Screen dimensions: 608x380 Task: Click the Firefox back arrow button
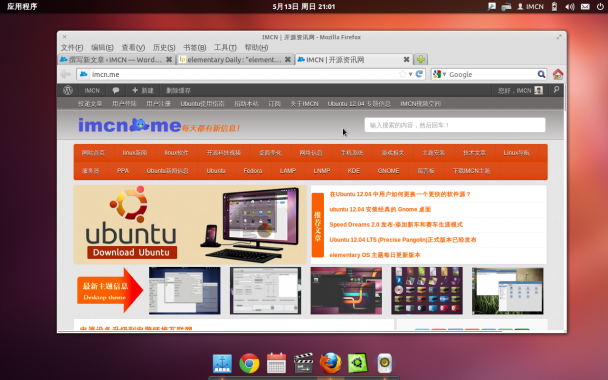click(x=66, y=74)
